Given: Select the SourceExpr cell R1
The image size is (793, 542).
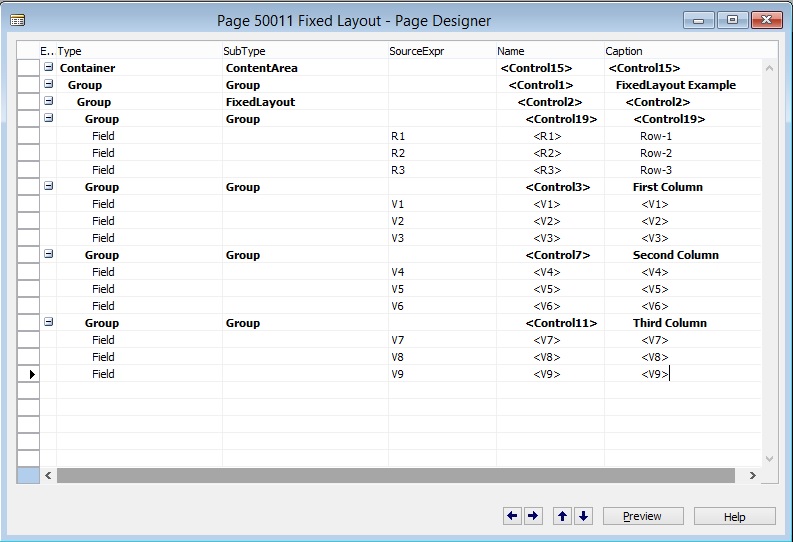Looking at the screenshot, I should [442, 136].
